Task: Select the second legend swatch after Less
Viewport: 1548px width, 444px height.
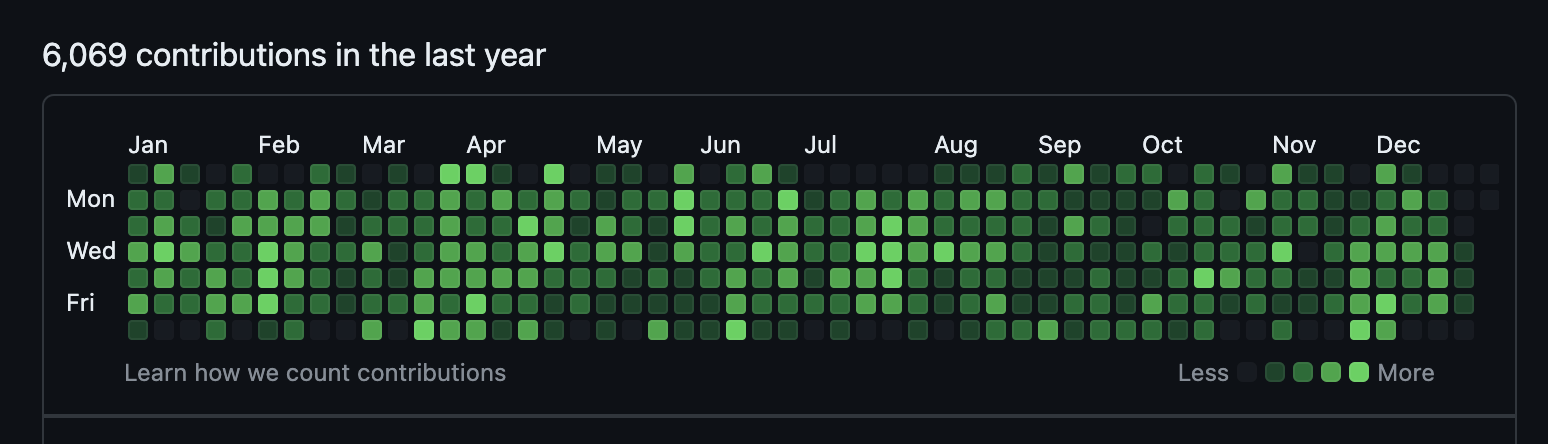Action: (1275, 373)
